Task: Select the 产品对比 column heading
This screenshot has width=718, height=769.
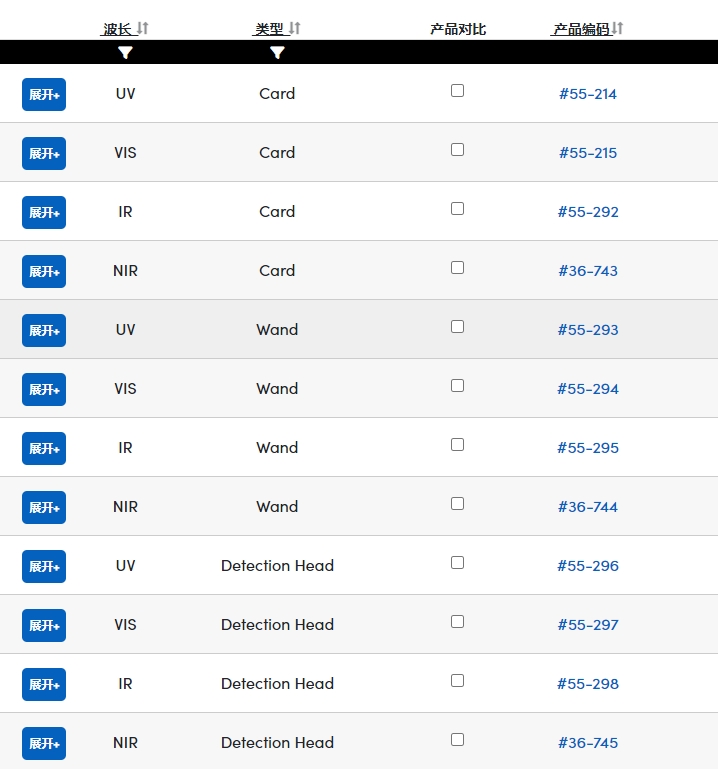Action: (x=458, y=29)
